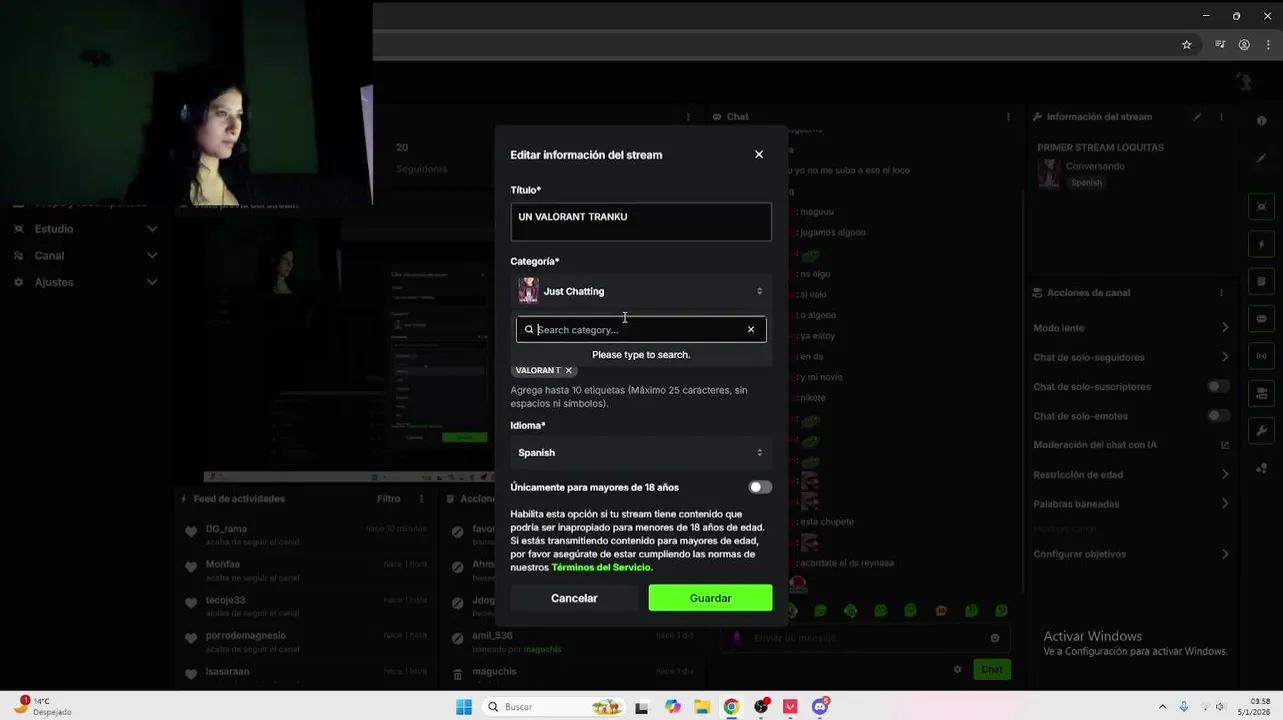1283x720 pixels.
Task: Open the Términos del Servicio link
Action: [601, 567]
